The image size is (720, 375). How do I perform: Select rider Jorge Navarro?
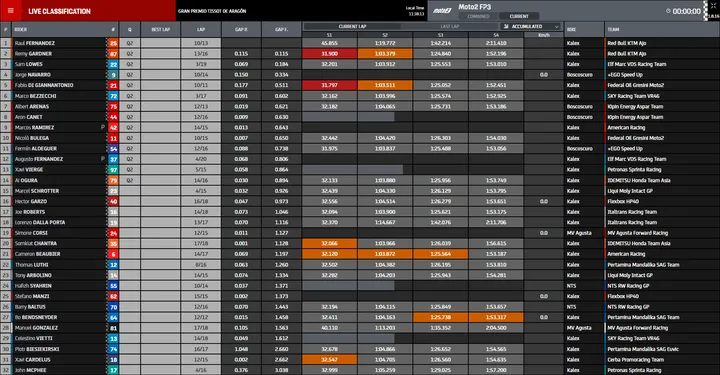[33, 75]
